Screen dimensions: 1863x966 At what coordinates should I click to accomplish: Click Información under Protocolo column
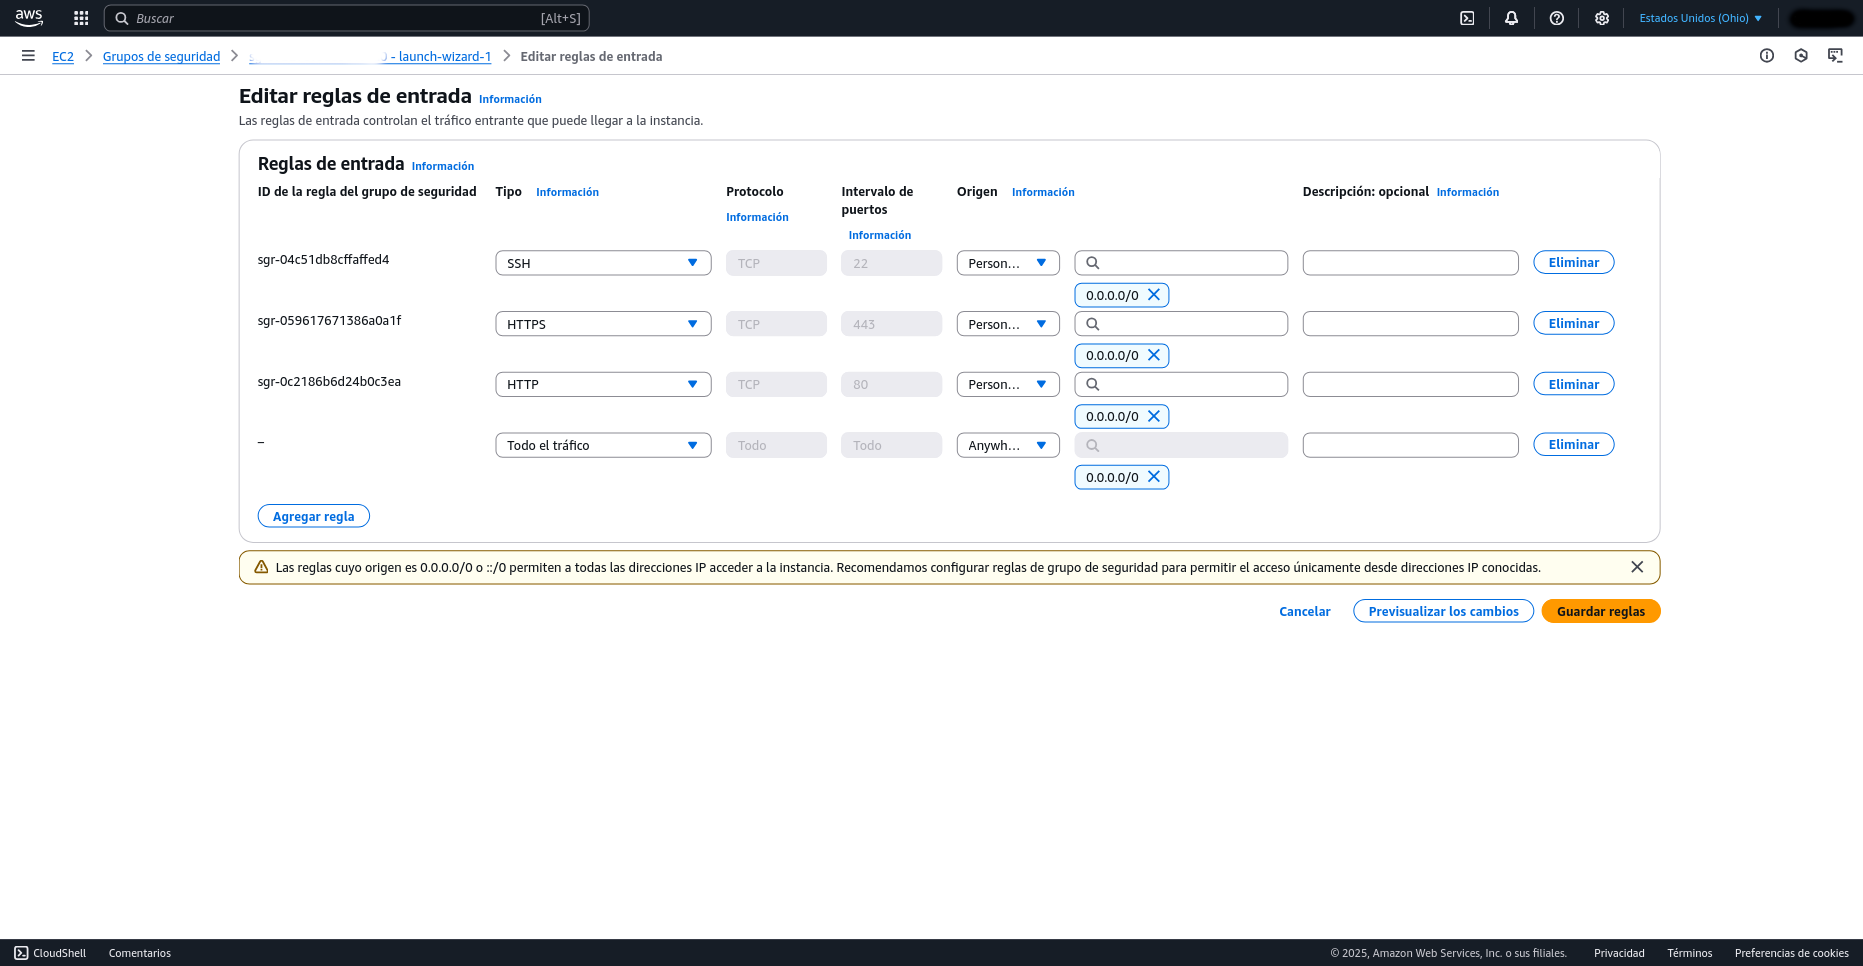pos(757,217)
